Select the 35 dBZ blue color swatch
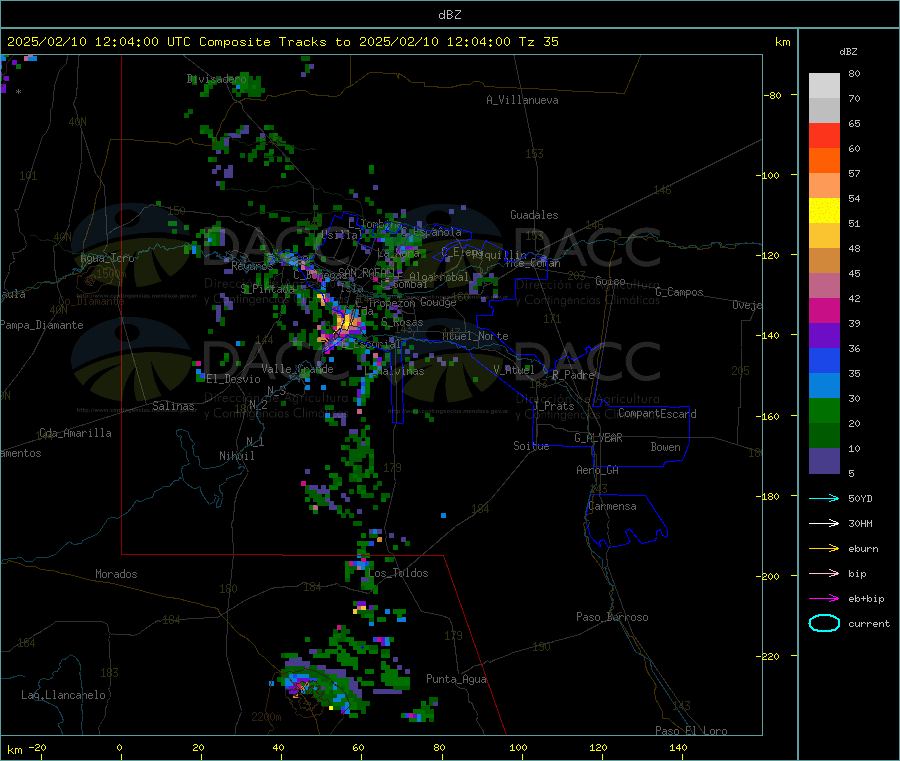The height and width of the screenshot is (761, 900). click(x=824, y=360)
